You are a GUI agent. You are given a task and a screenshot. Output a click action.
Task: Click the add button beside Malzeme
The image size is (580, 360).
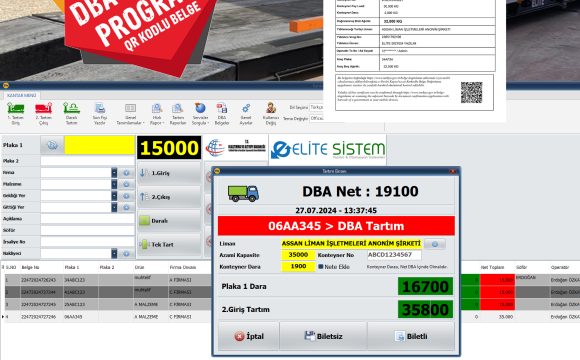[x=126, y=184]
